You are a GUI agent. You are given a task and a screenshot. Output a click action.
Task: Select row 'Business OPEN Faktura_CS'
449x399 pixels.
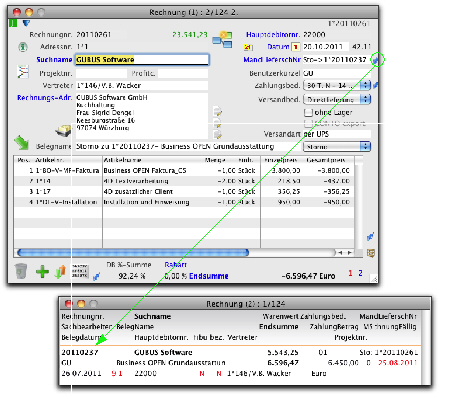click(x=184, y=171)
